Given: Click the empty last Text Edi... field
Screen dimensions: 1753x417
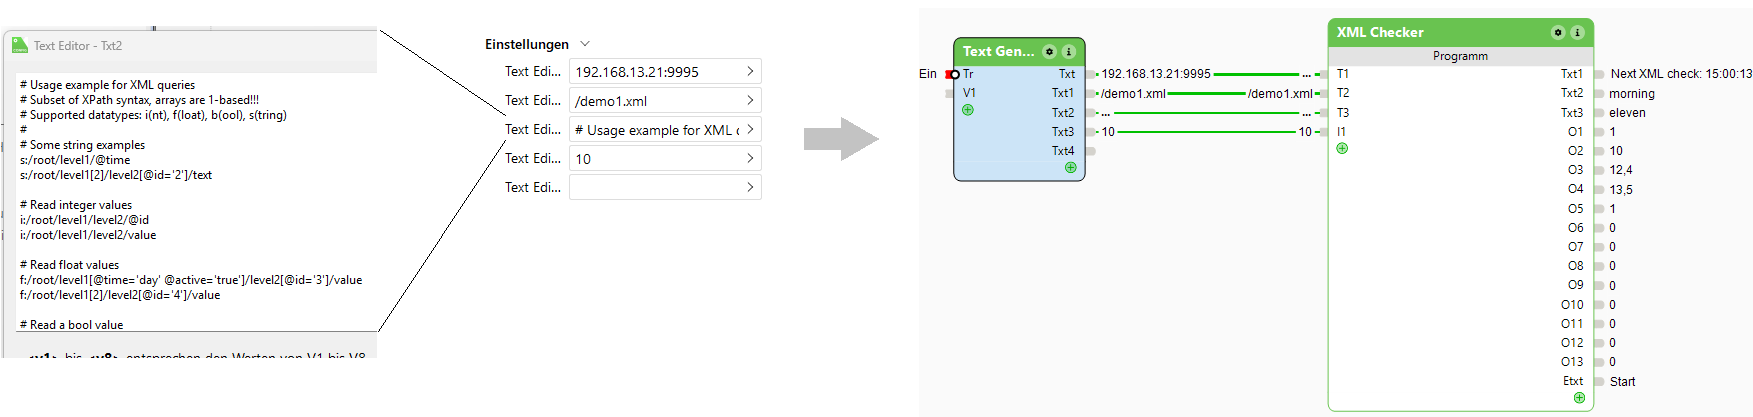Looking at the screenshot, I should point(655,188).
